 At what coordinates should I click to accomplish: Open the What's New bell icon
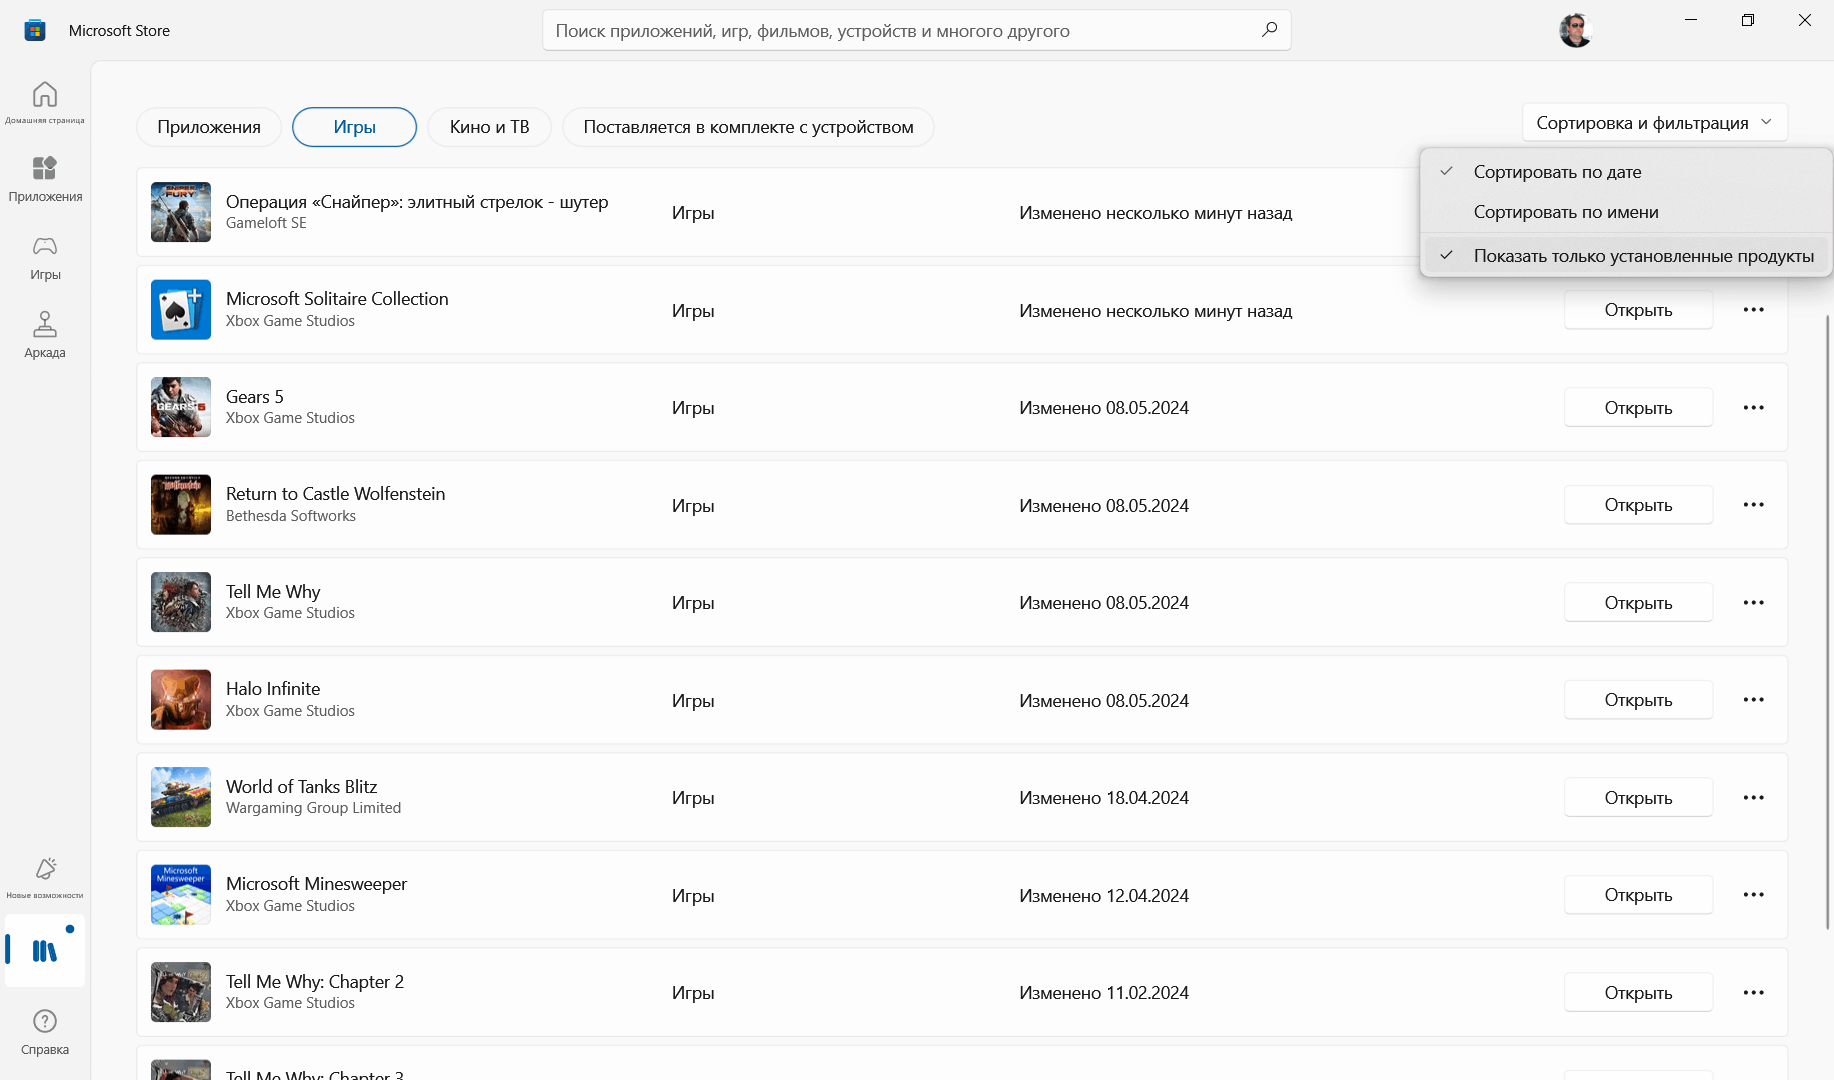point(45,877)
